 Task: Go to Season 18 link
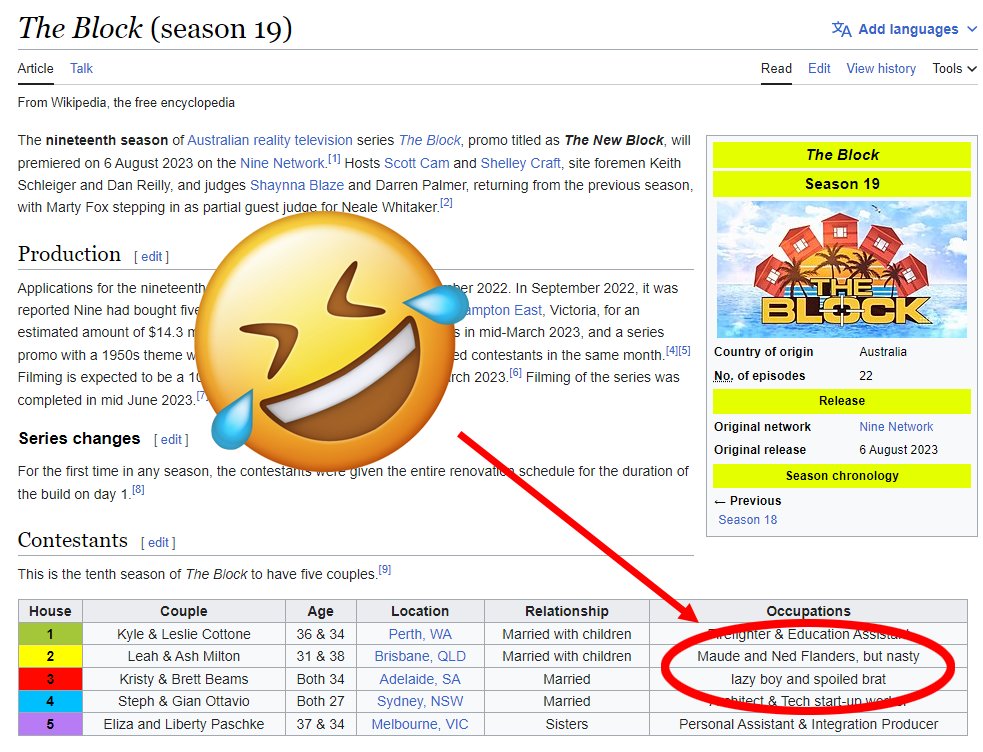pos(747,520)
